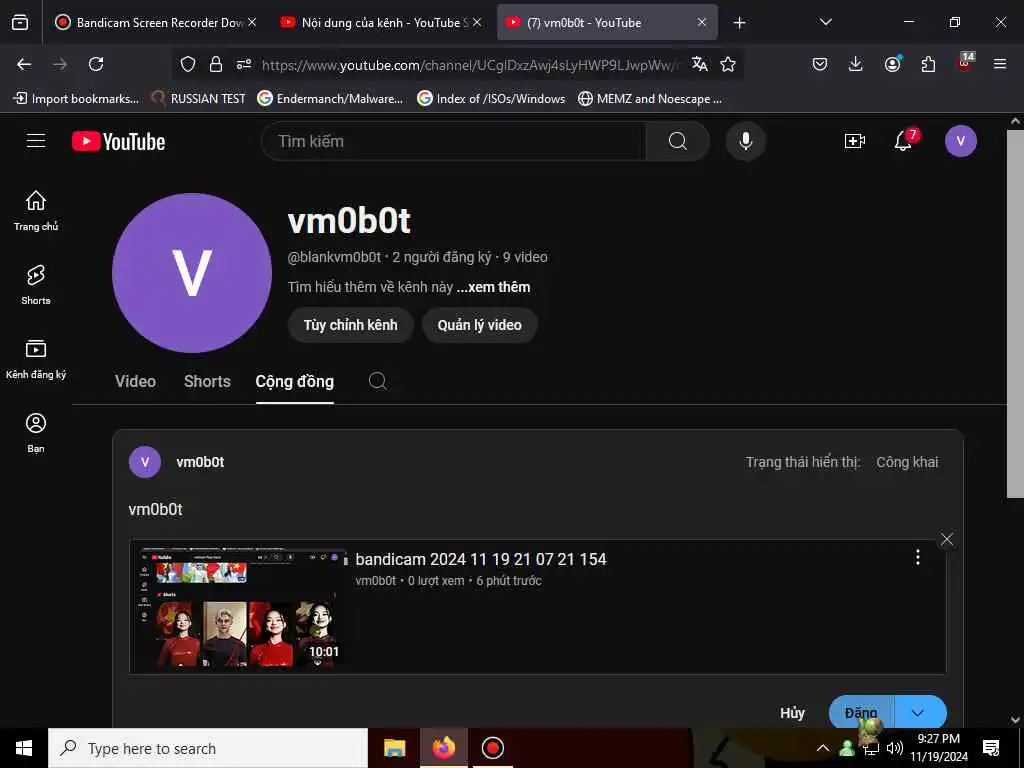The height and width of the screenshot is (768, 1024).
Task: Select the vm0b0t YouTube browser tab
Action: (x=607, y=22)
